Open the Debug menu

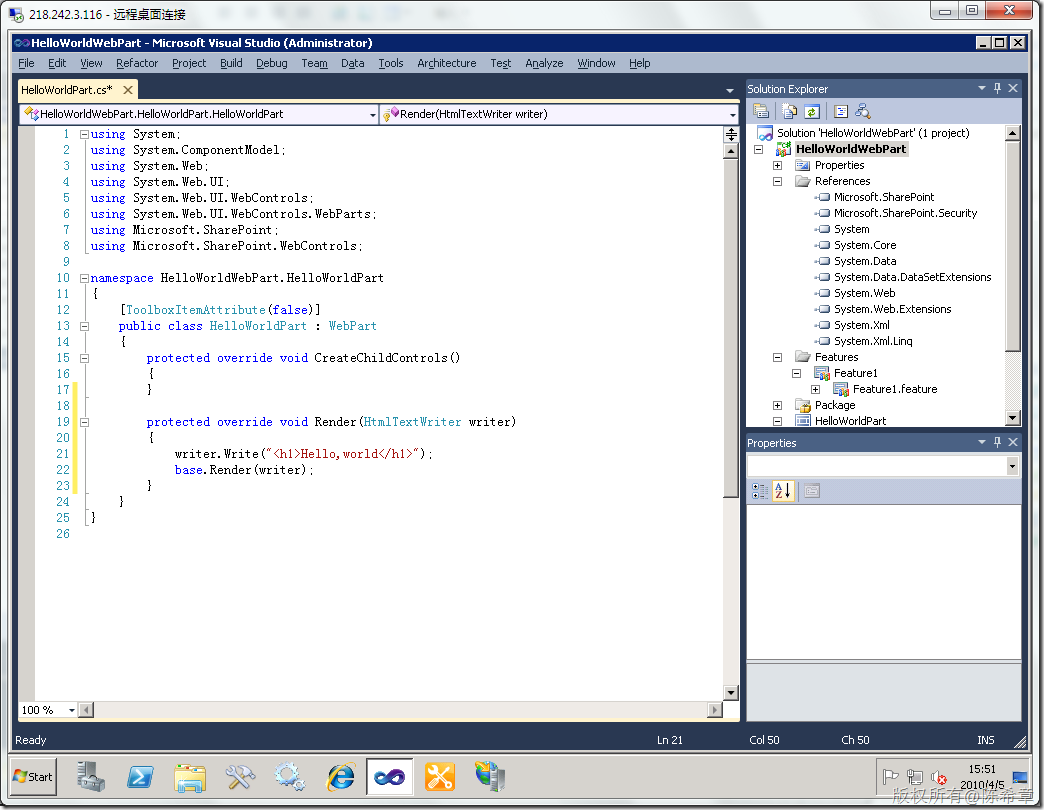(x=272, y=63)
